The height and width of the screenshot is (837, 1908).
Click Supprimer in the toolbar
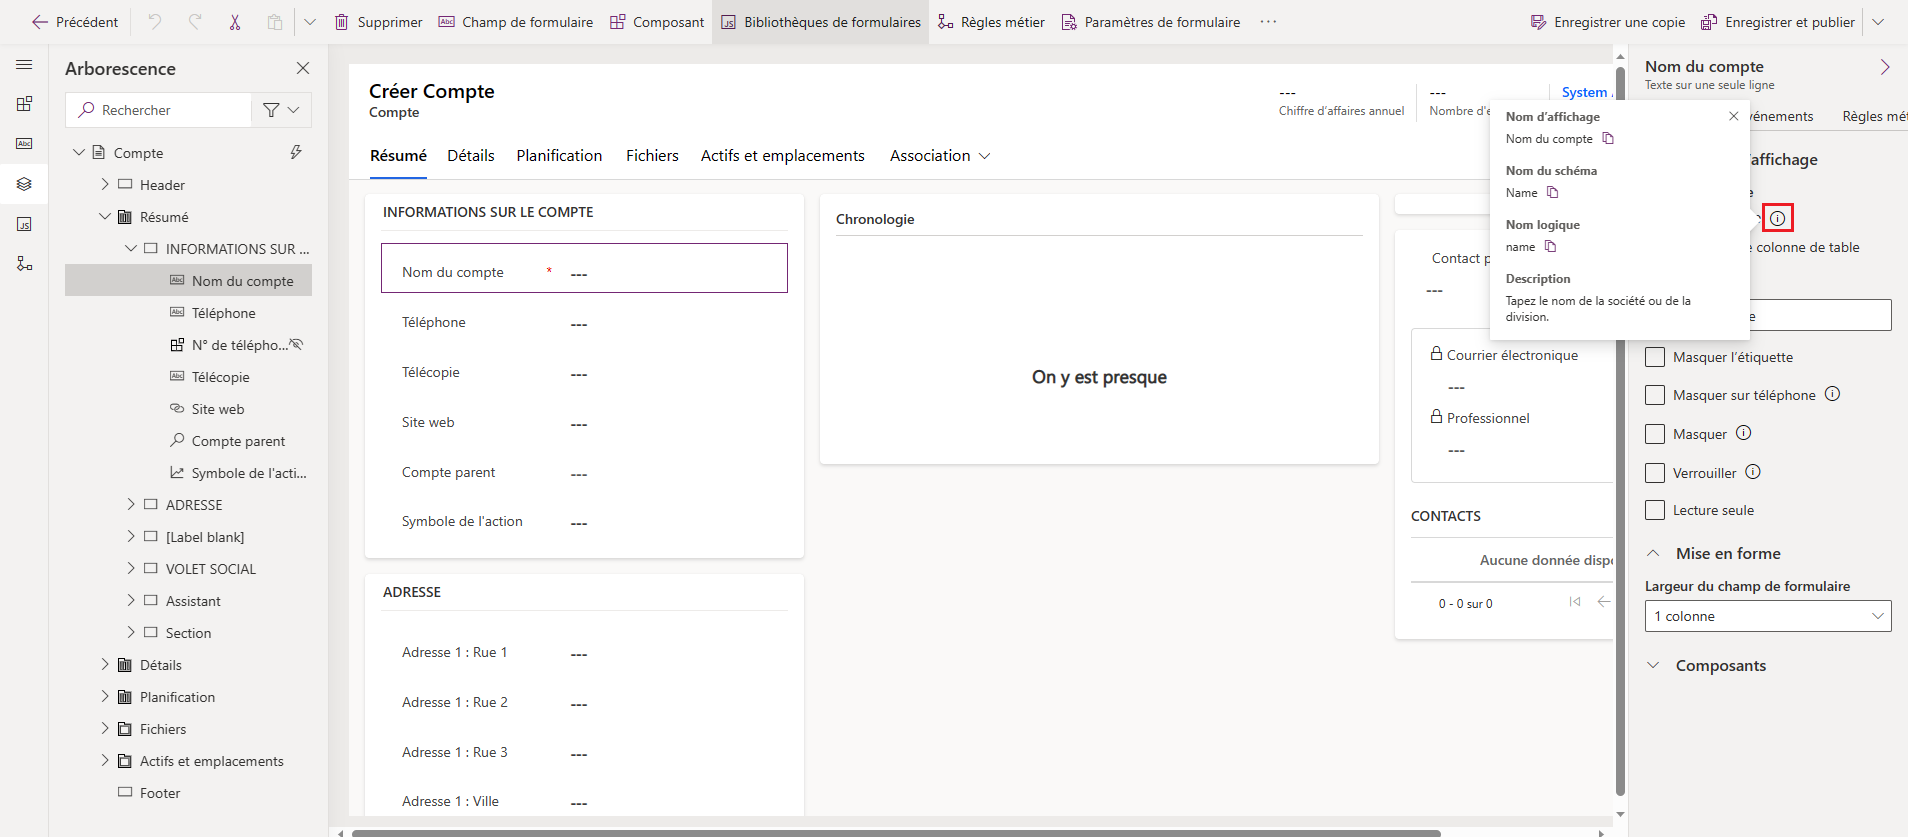click(x=378, y=22)
